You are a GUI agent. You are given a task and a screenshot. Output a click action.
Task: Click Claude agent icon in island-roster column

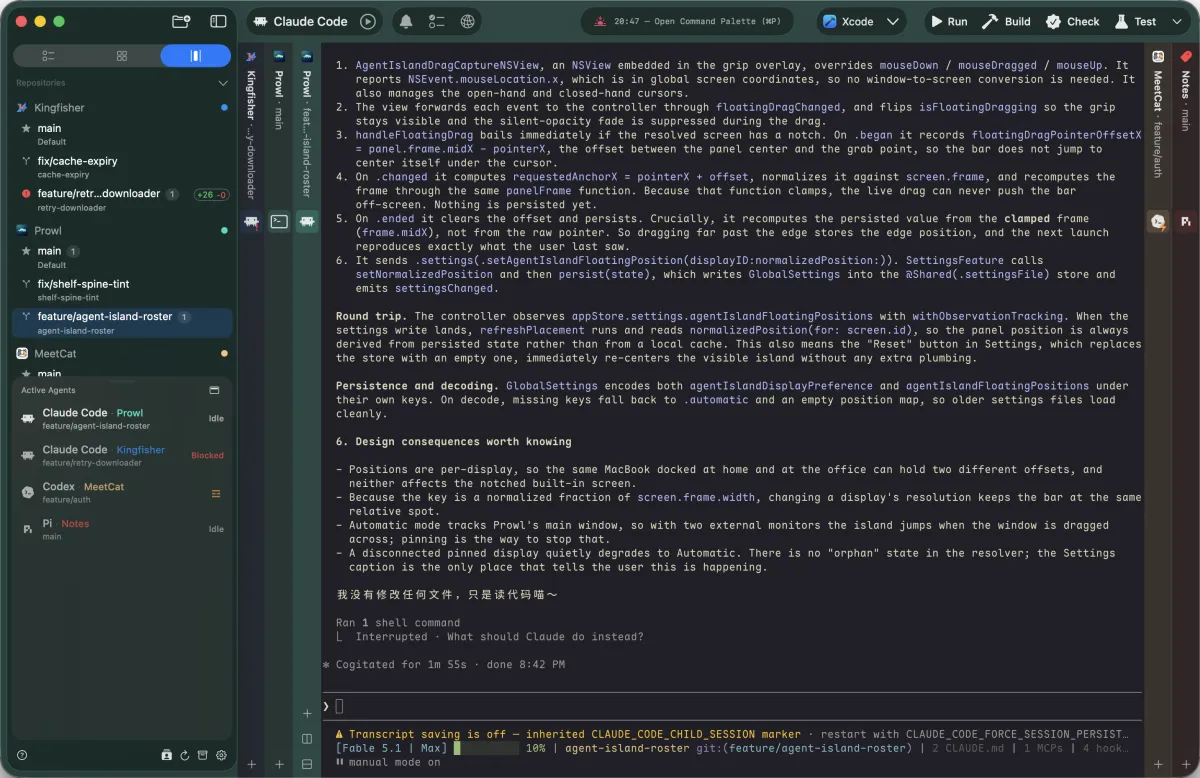[x=307, y=222]
